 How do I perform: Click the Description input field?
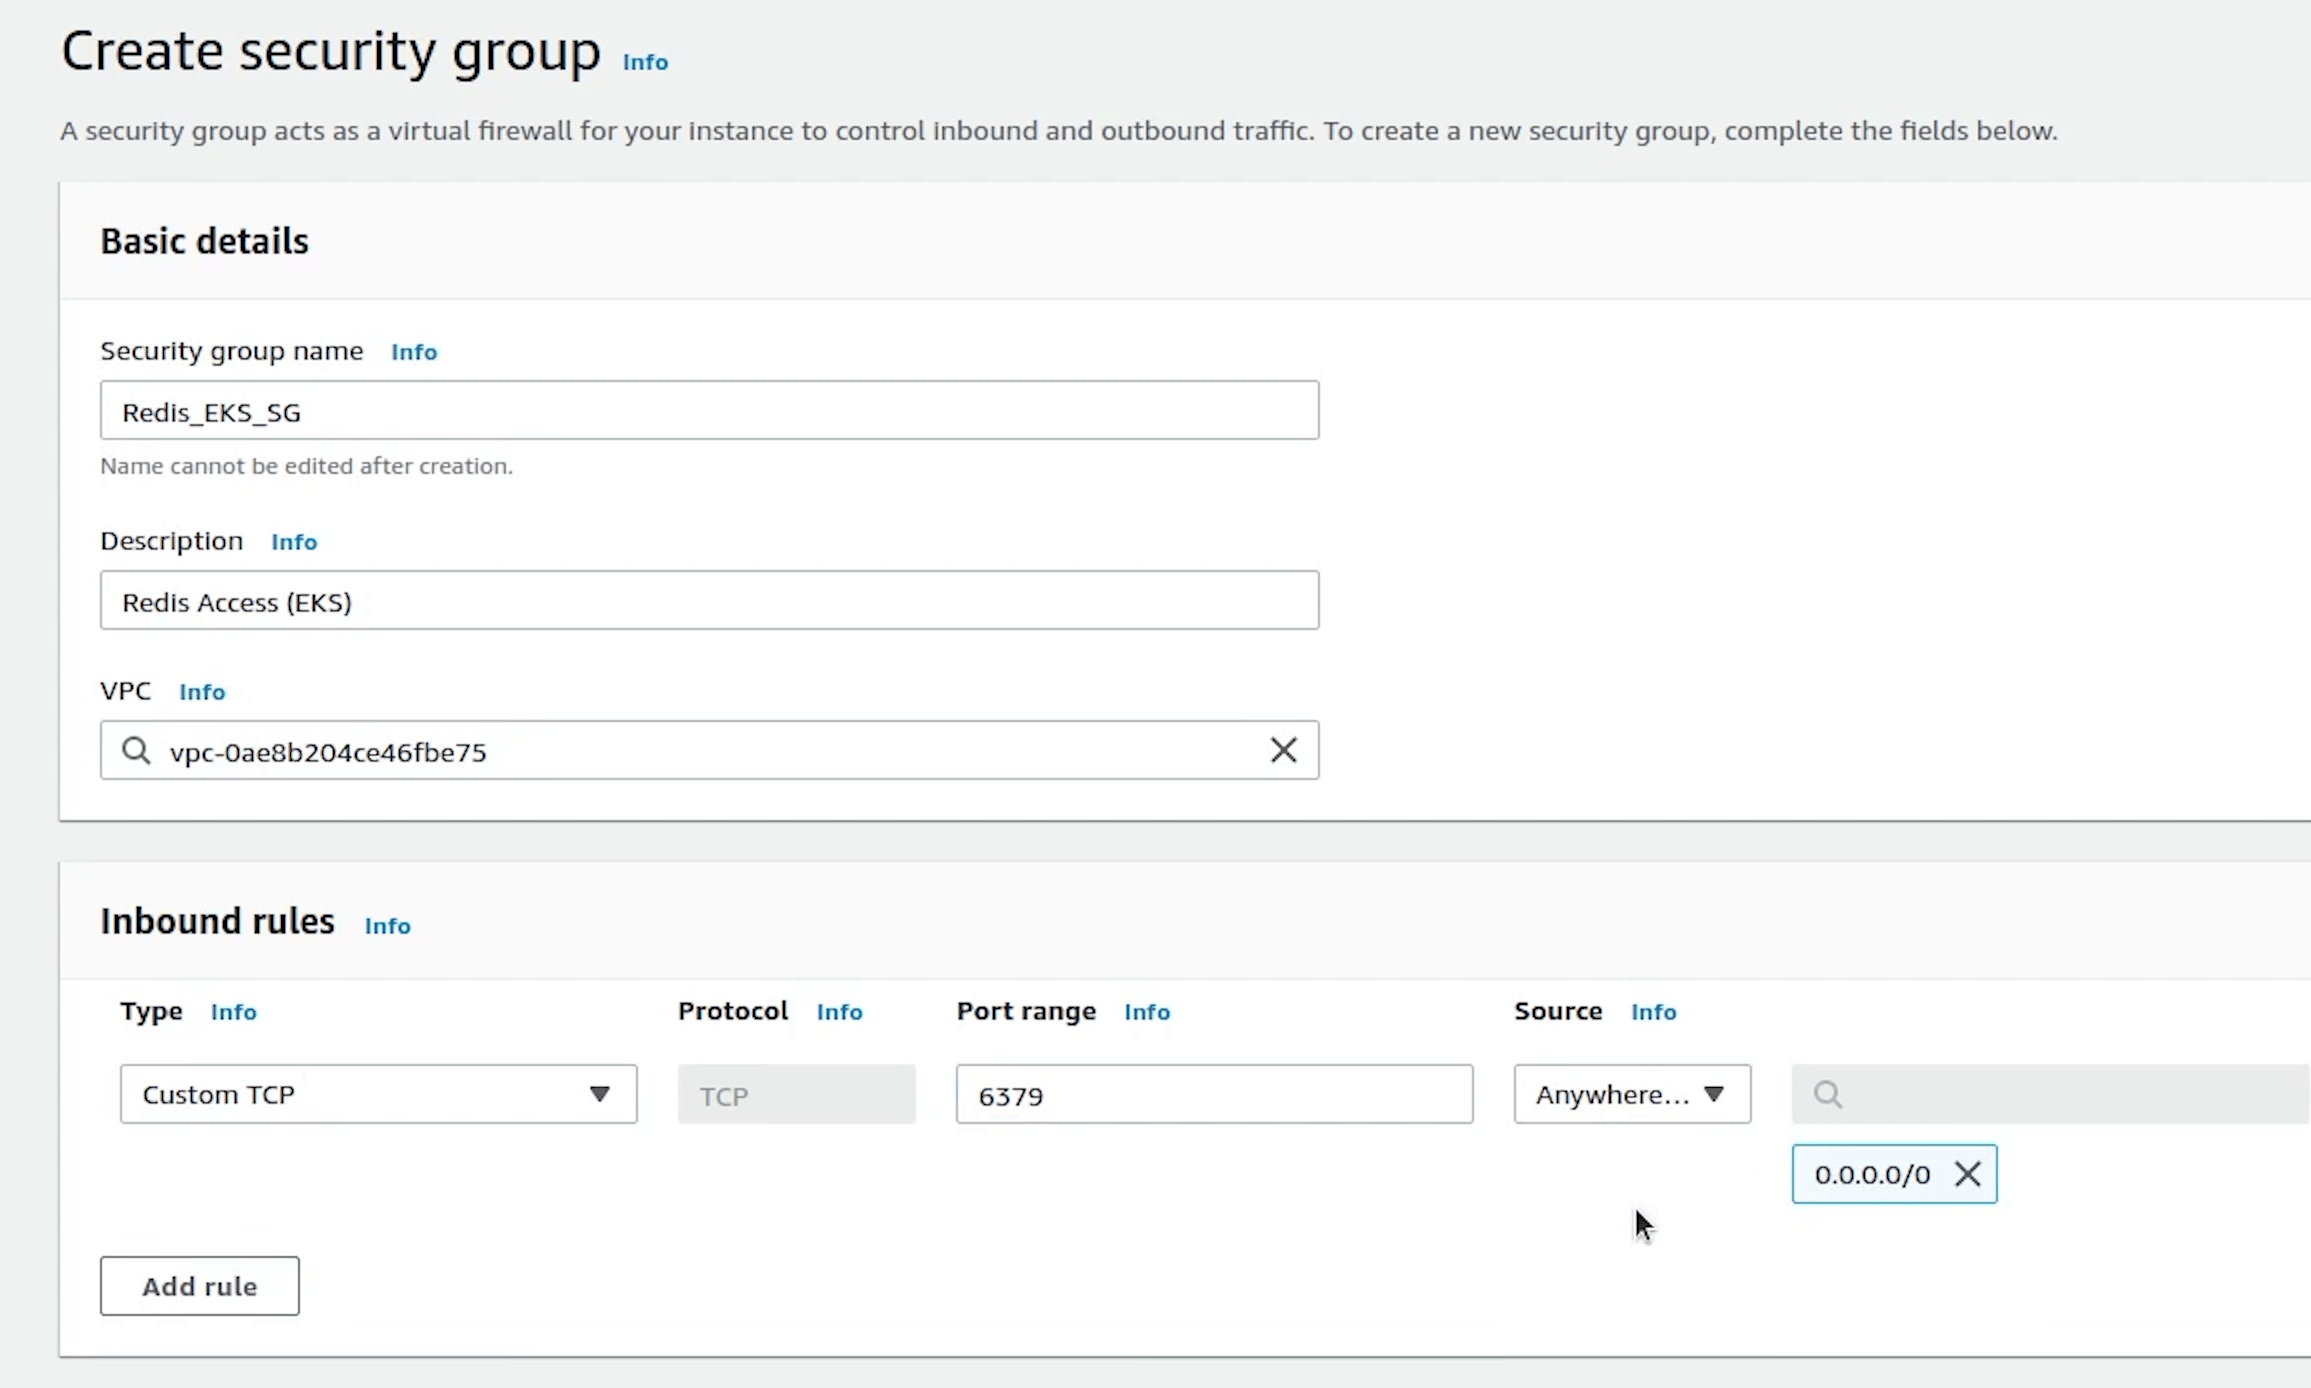tap(710, 599)
